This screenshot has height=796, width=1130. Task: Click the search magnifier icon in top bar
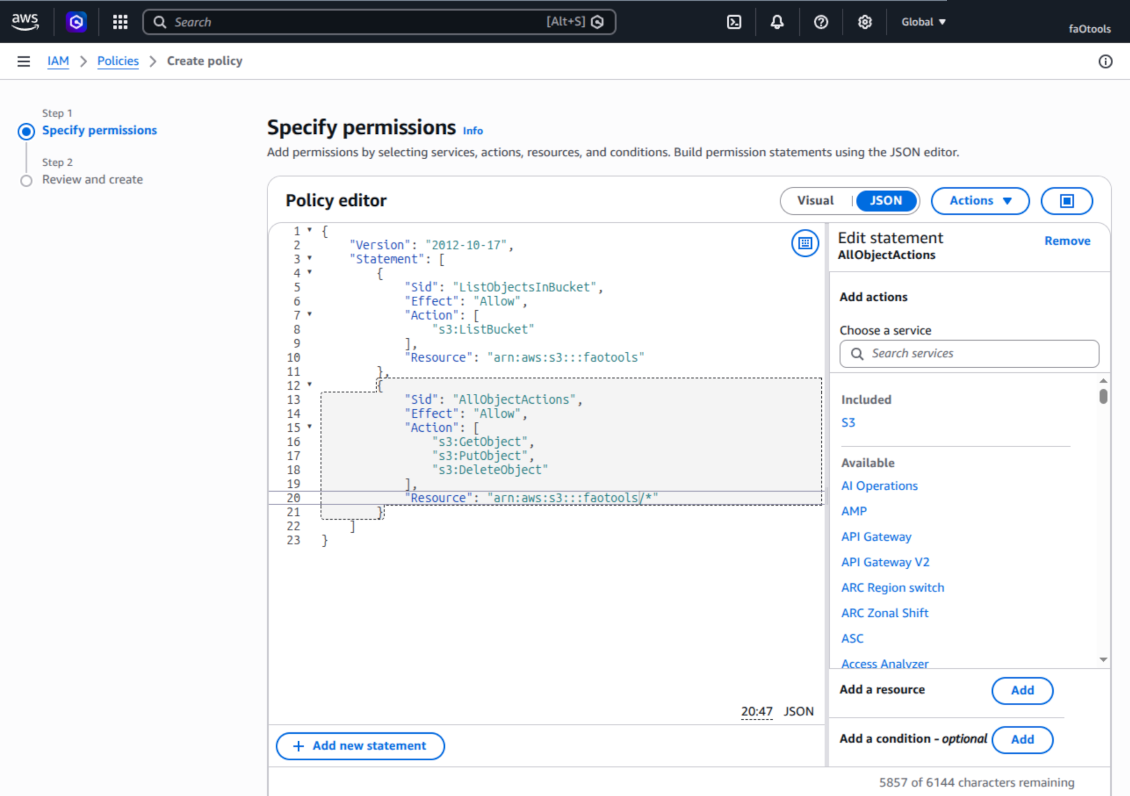coord(160,22)
